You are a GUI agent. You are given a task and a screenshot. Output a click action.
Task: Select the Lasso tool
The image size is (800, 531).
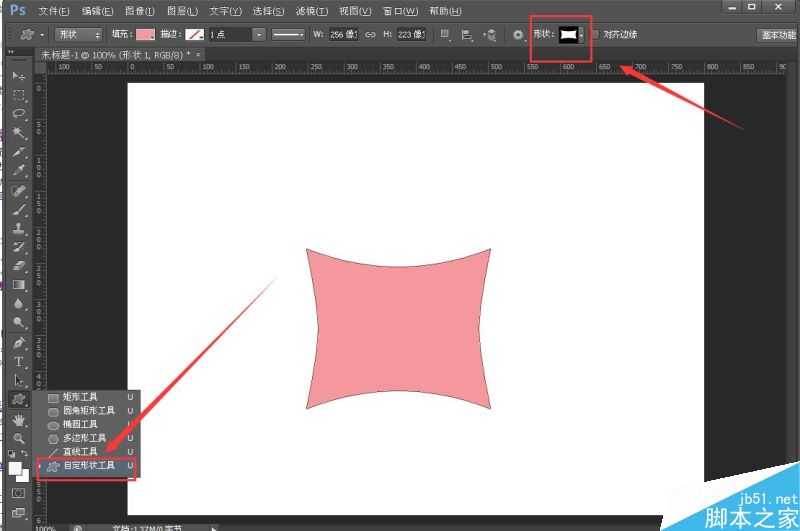18,114
